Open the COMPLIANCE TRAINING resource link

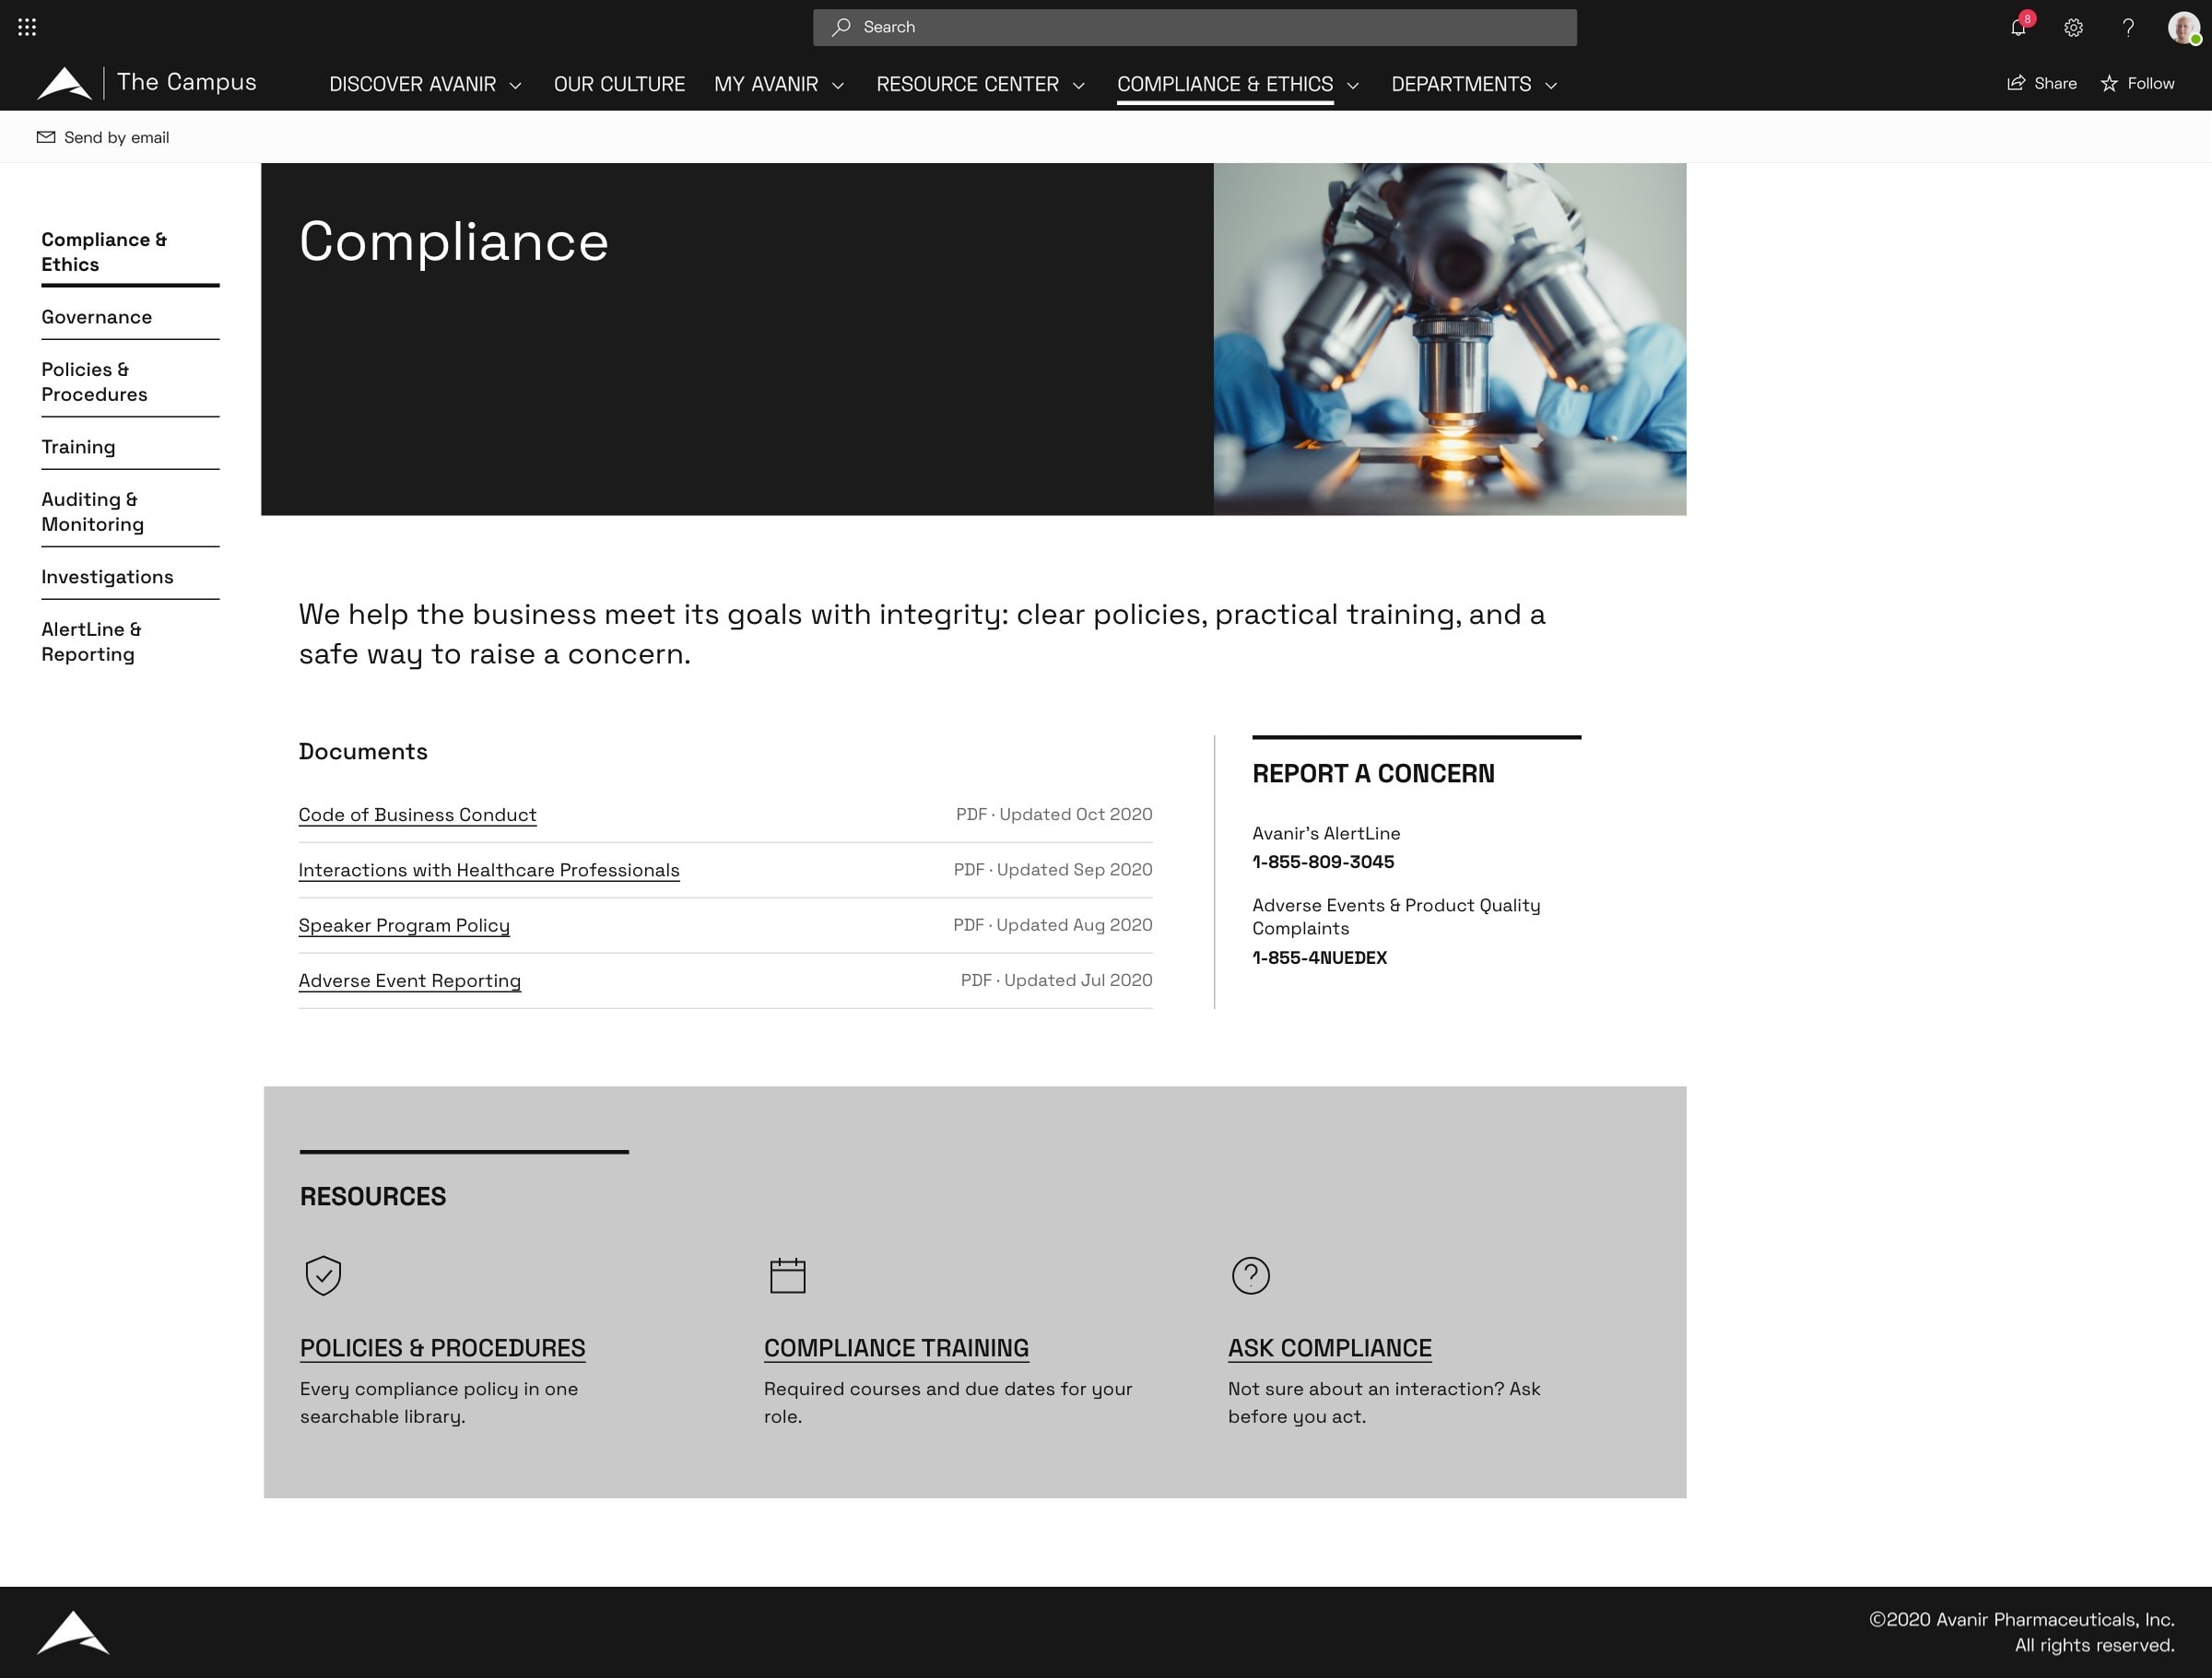896,1348
